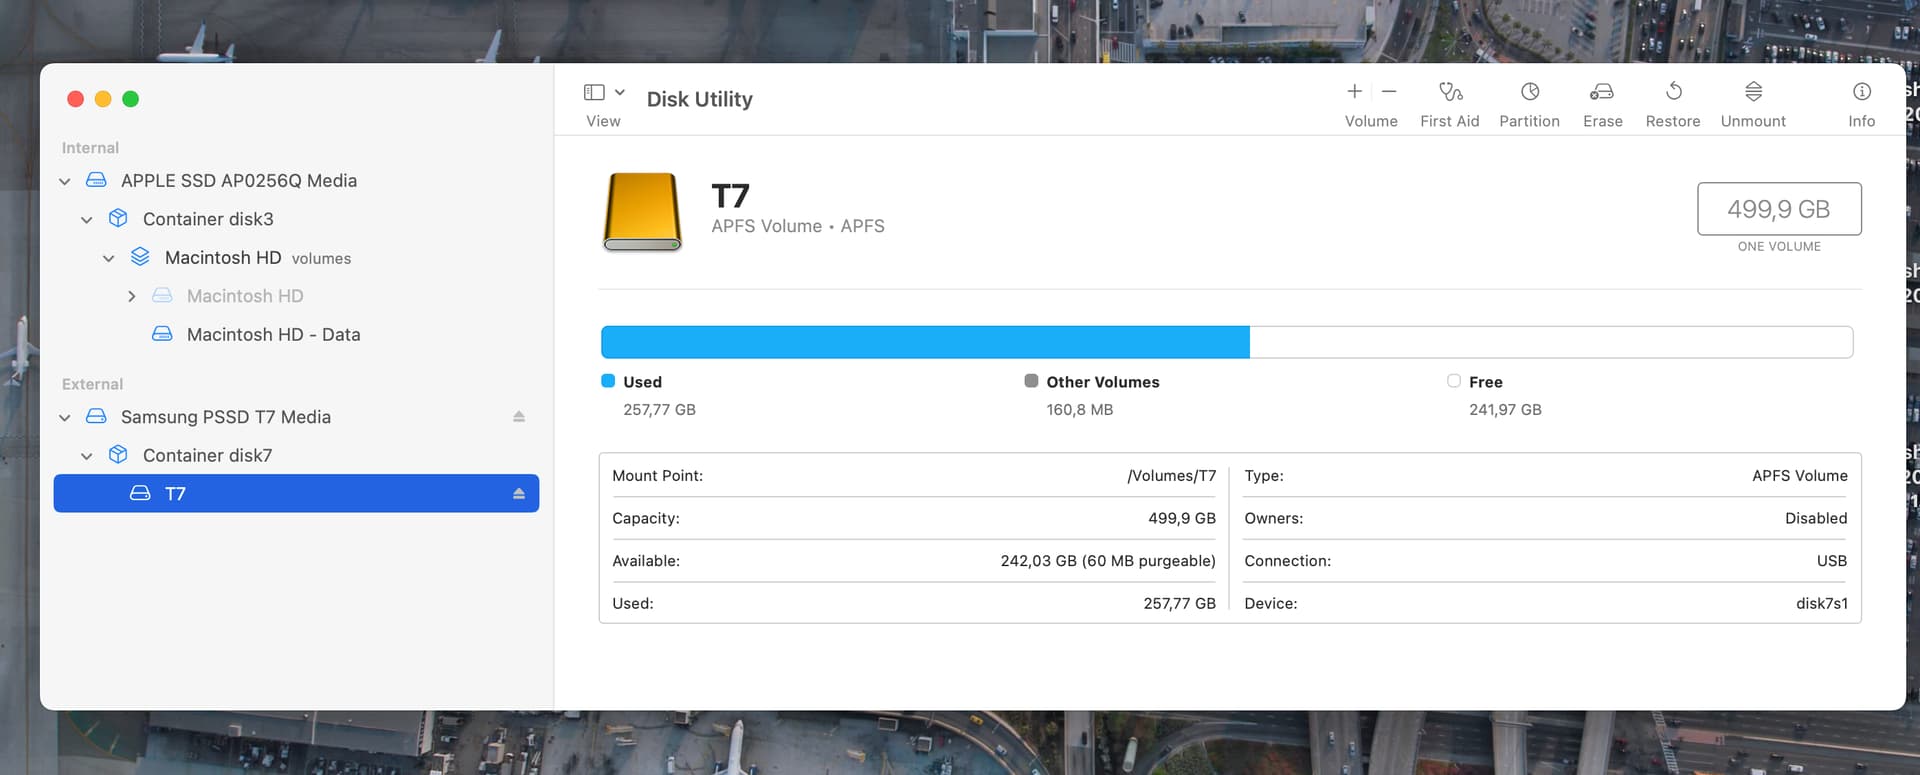
Task: Click the Erase disk icon
Action: point(1602,92)
